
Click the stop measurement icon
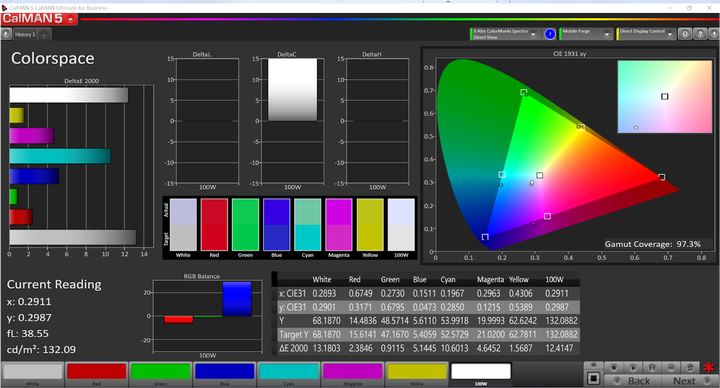(614, 367)
